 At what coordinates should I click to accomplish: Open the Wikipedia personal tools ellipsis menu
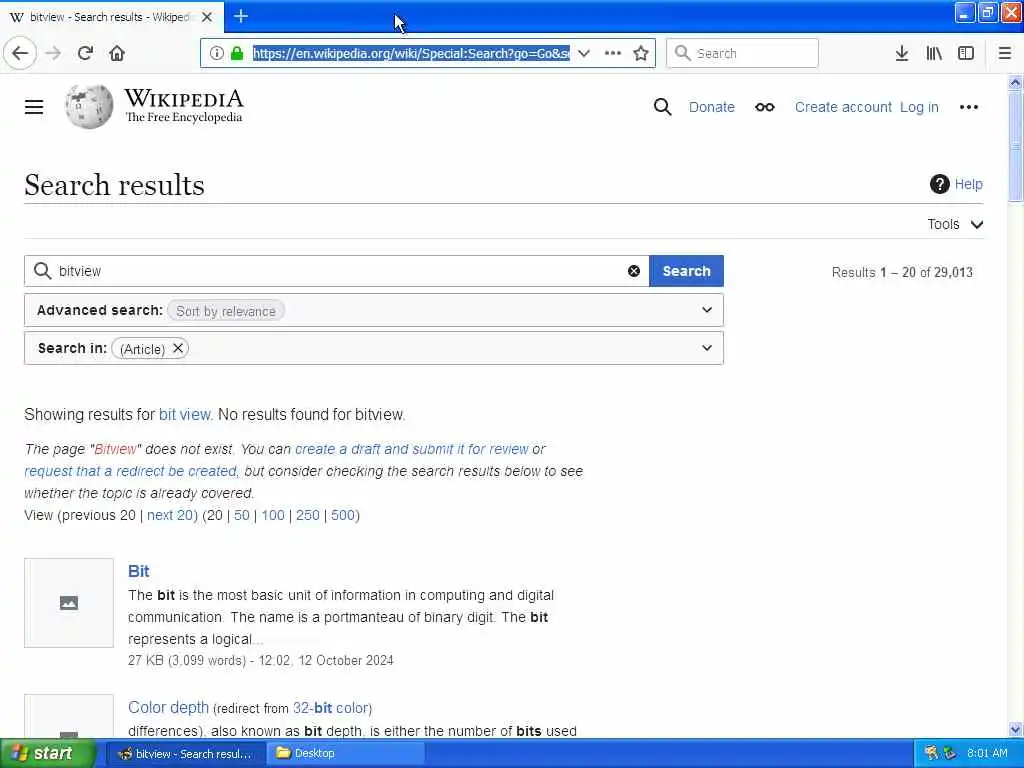[968, 107]
